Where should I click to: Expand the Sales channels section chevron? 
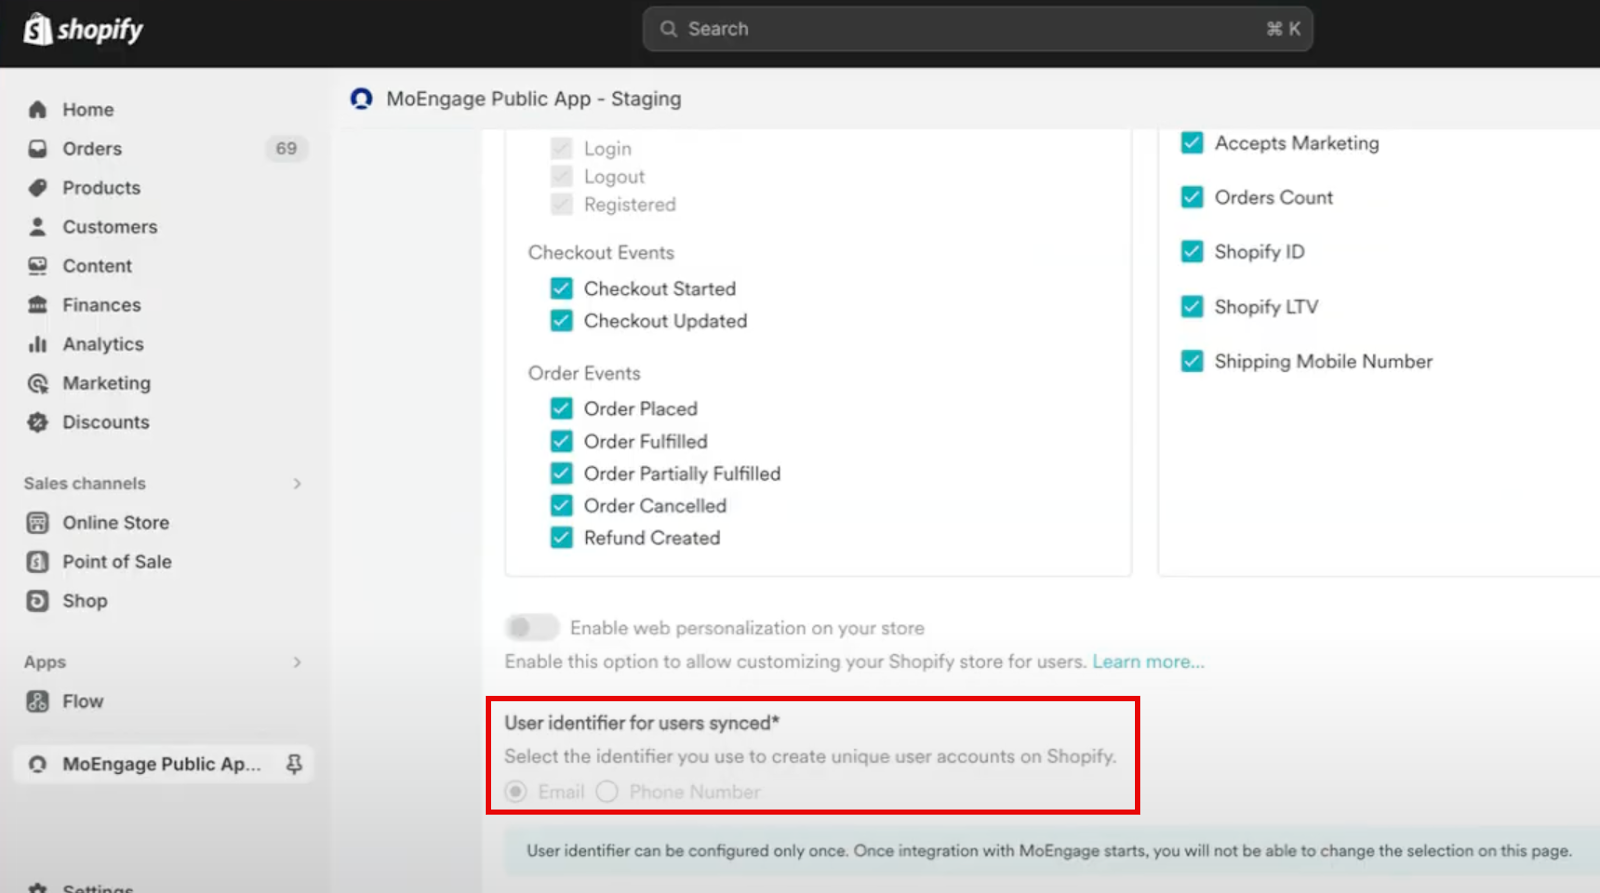coord(297,484)
